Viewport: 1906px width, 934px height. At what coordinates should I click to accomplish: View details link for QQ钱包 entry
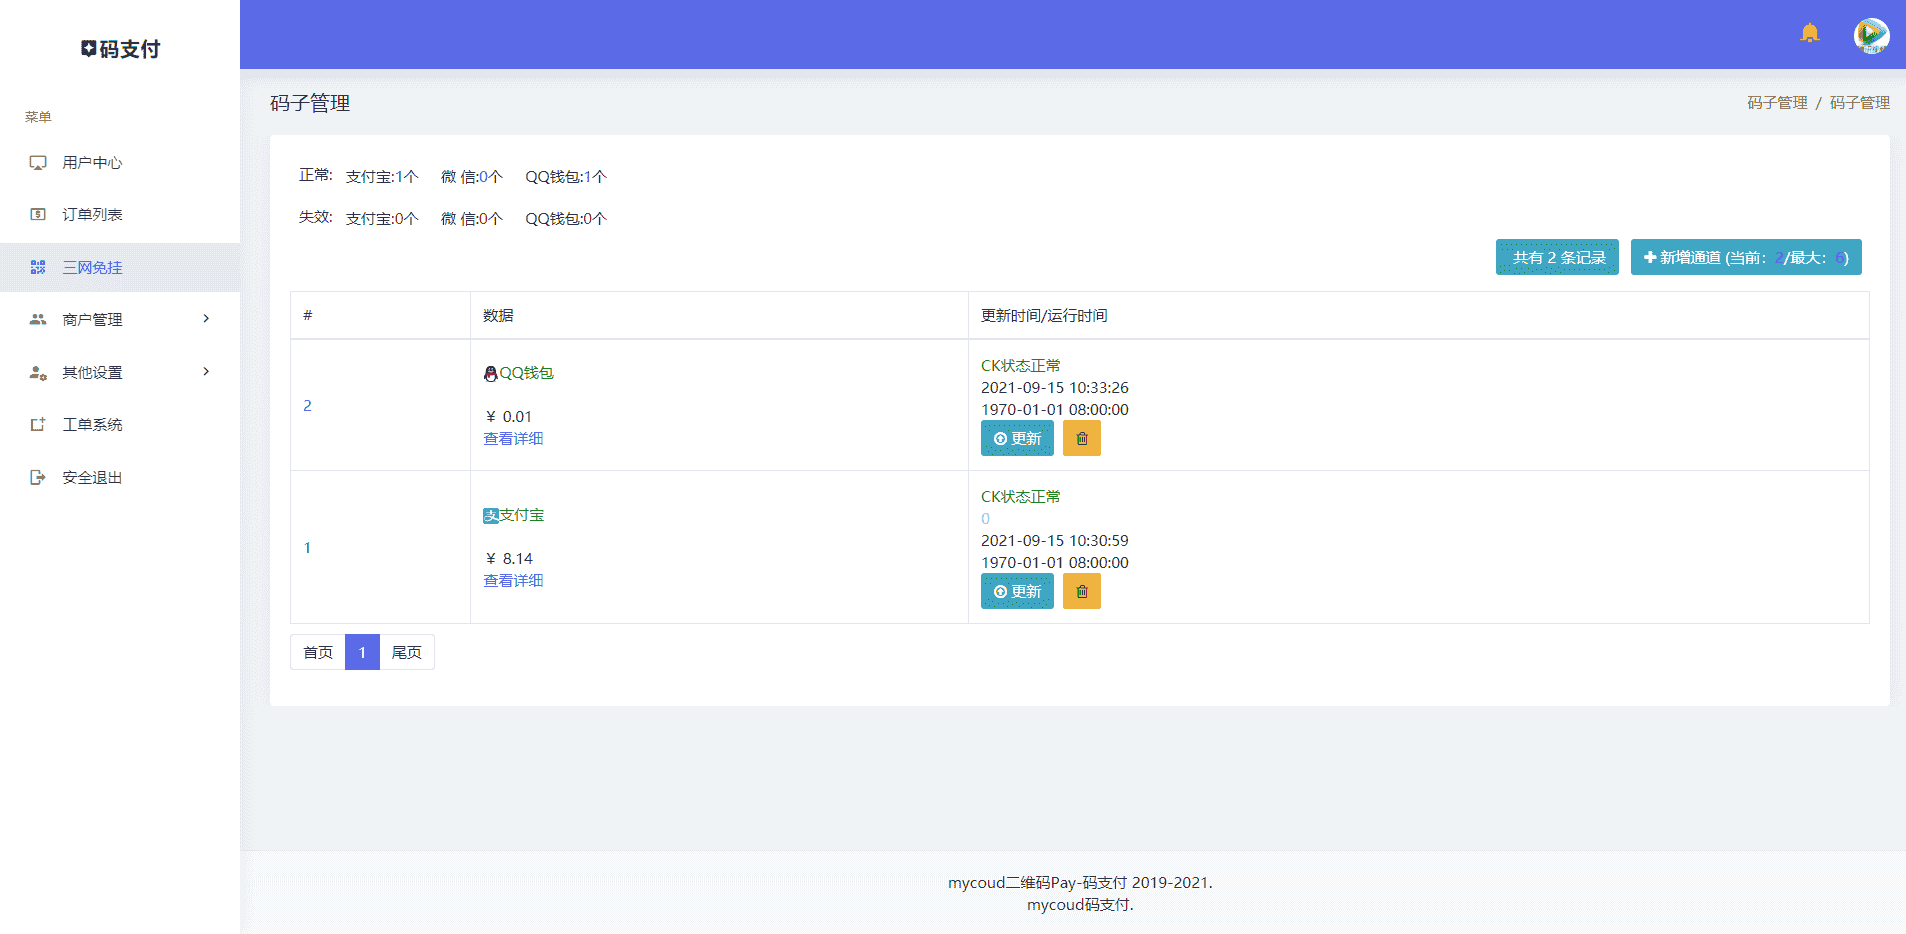[x=513, y=438]
